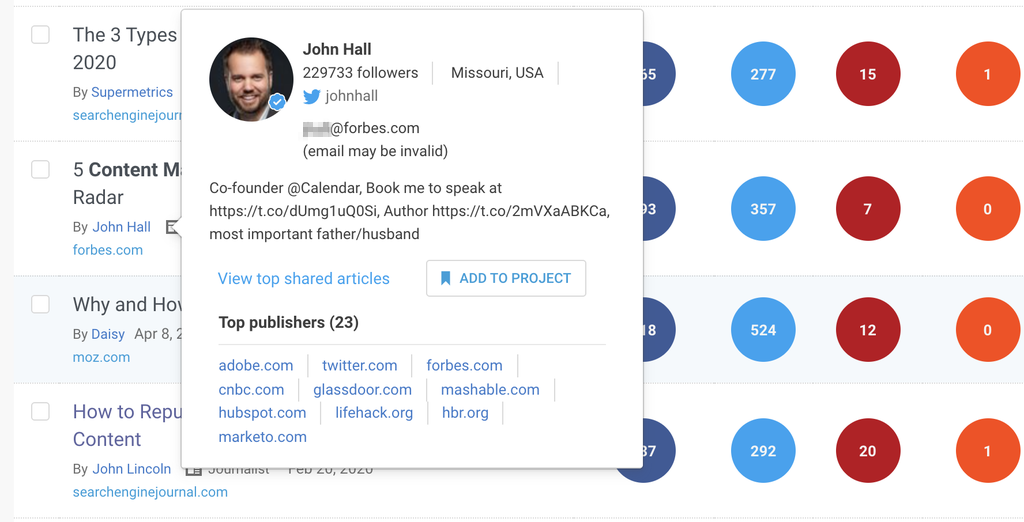Click the ADD TO PROJECT button

[506, 278]
